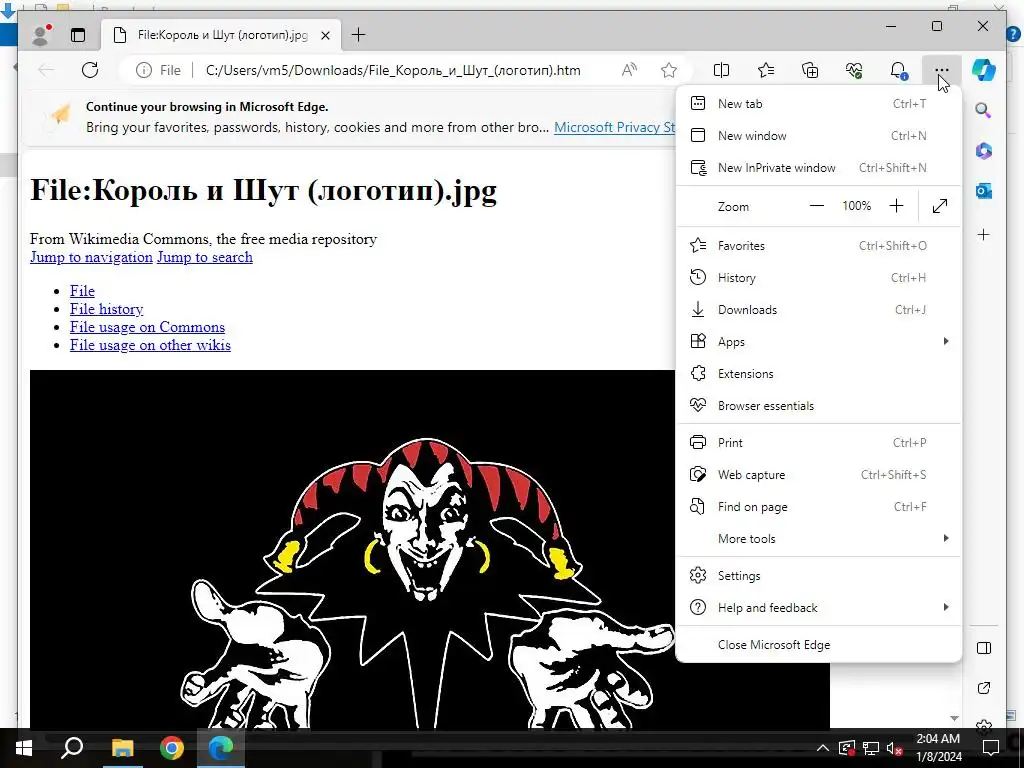The width and height of the screenshot is (1024, 768).
Task: Open the File link in list
Action: click(x=82, y=291)
